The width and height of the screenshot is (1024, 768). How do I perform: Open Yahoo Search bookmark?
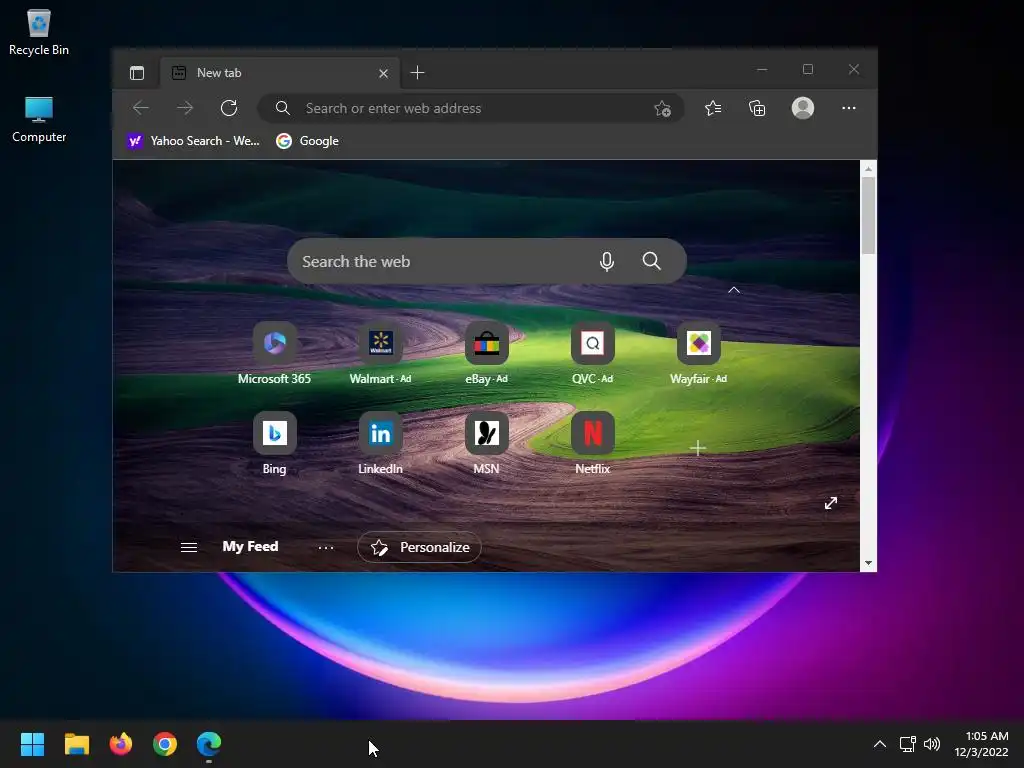(194, 141)
